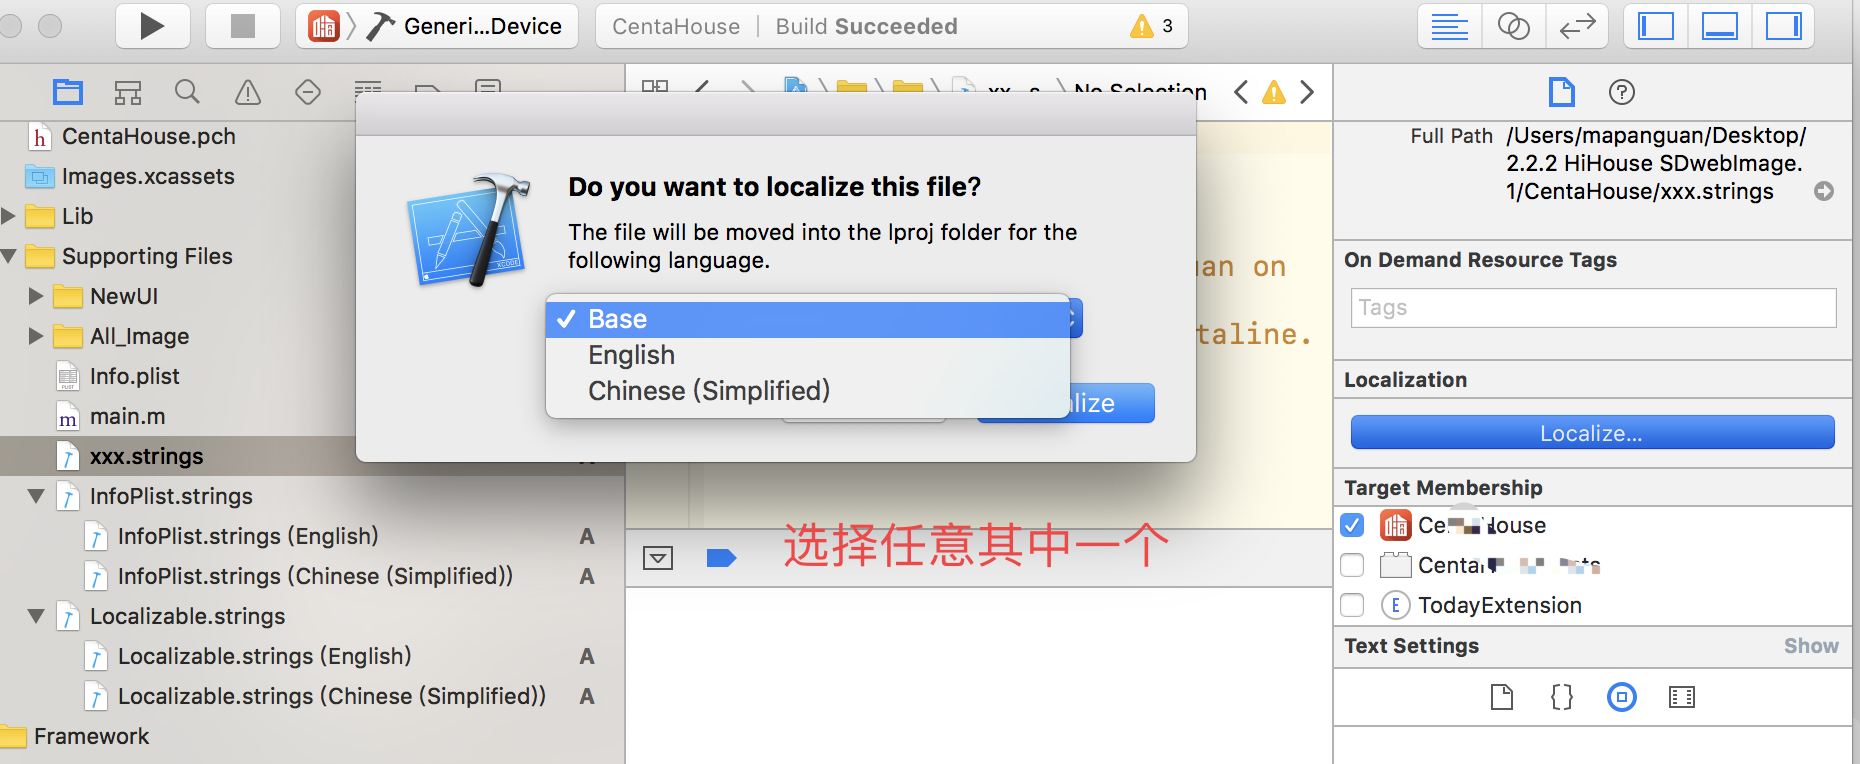Open Media library
This screenshot has height=764, width=1860.
pyautogui.click(x=1682, y=697)
